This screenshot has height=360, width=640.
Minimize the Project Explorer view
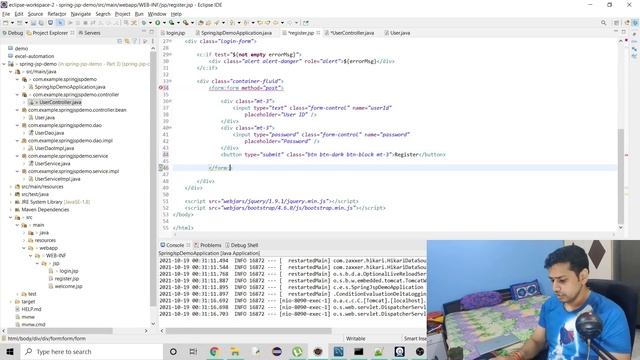tap(144, 32)
